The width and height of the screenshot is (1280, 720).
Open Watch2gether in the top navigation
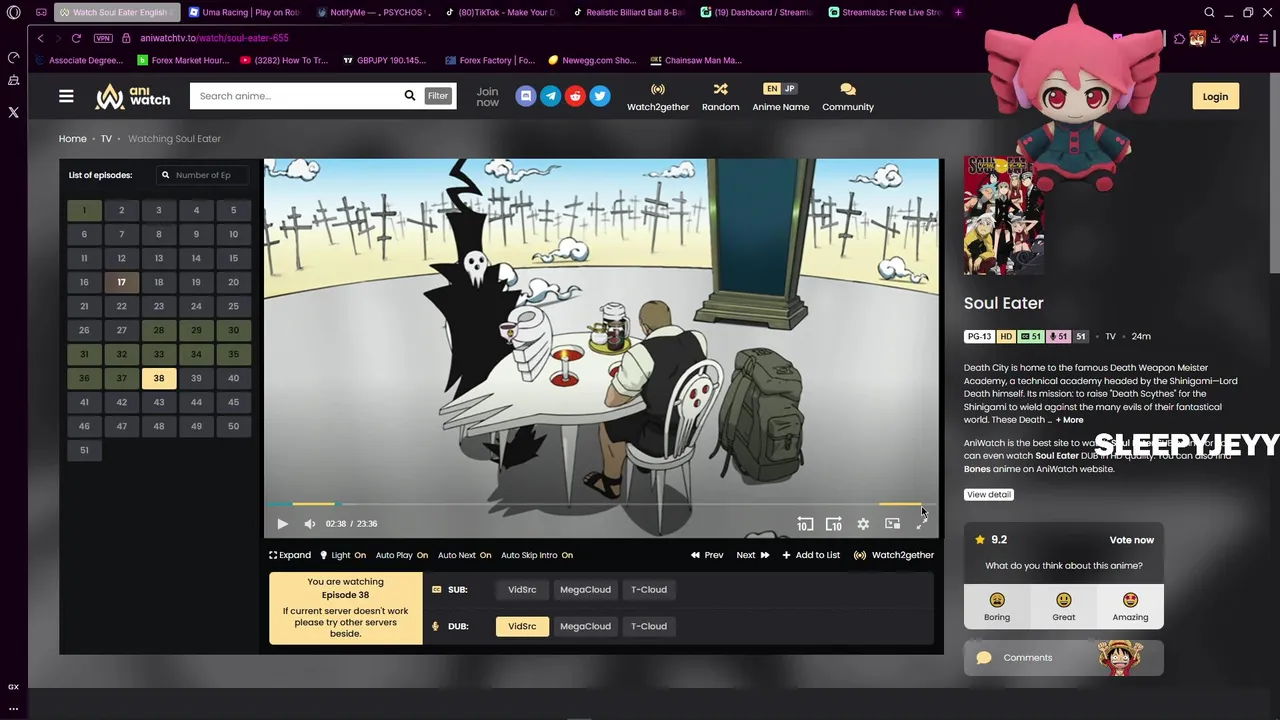pyautogui.click(x=658, y=97)
